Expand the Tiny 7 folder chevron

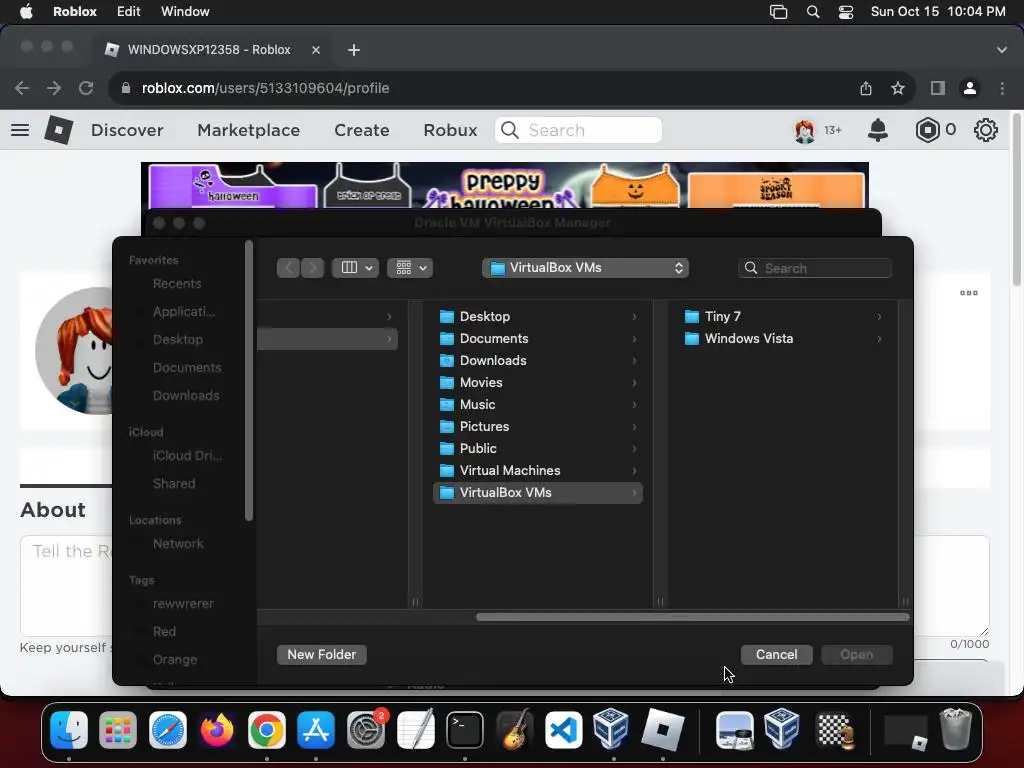[879, 317]
